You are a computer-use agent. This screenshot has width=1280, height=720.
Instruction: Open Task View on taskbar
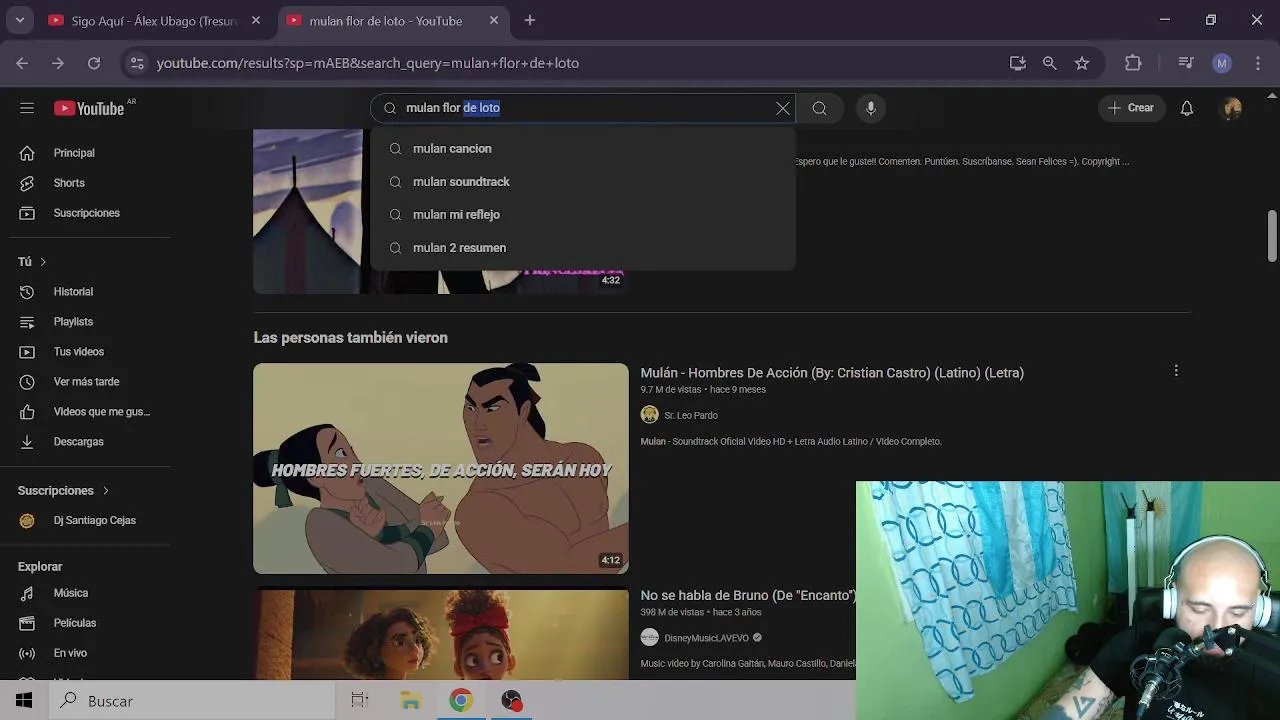click(x=360, y=701)
